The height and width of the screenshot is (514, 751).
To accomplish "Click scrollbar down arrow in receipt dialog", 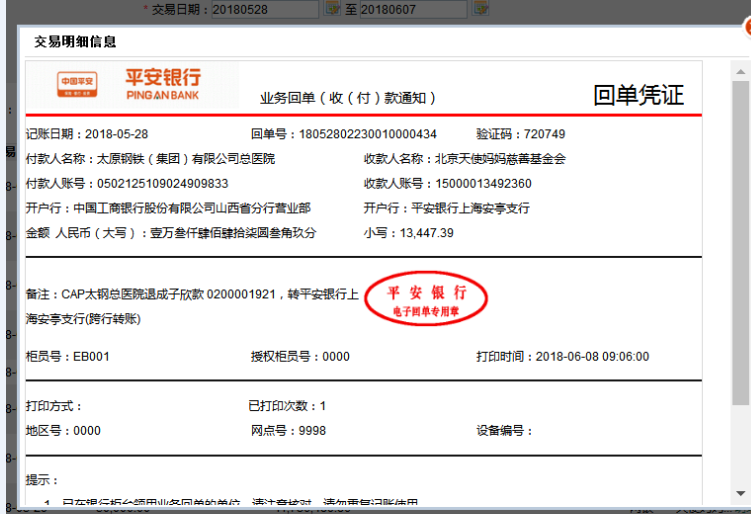I will [x=740, y=493].
